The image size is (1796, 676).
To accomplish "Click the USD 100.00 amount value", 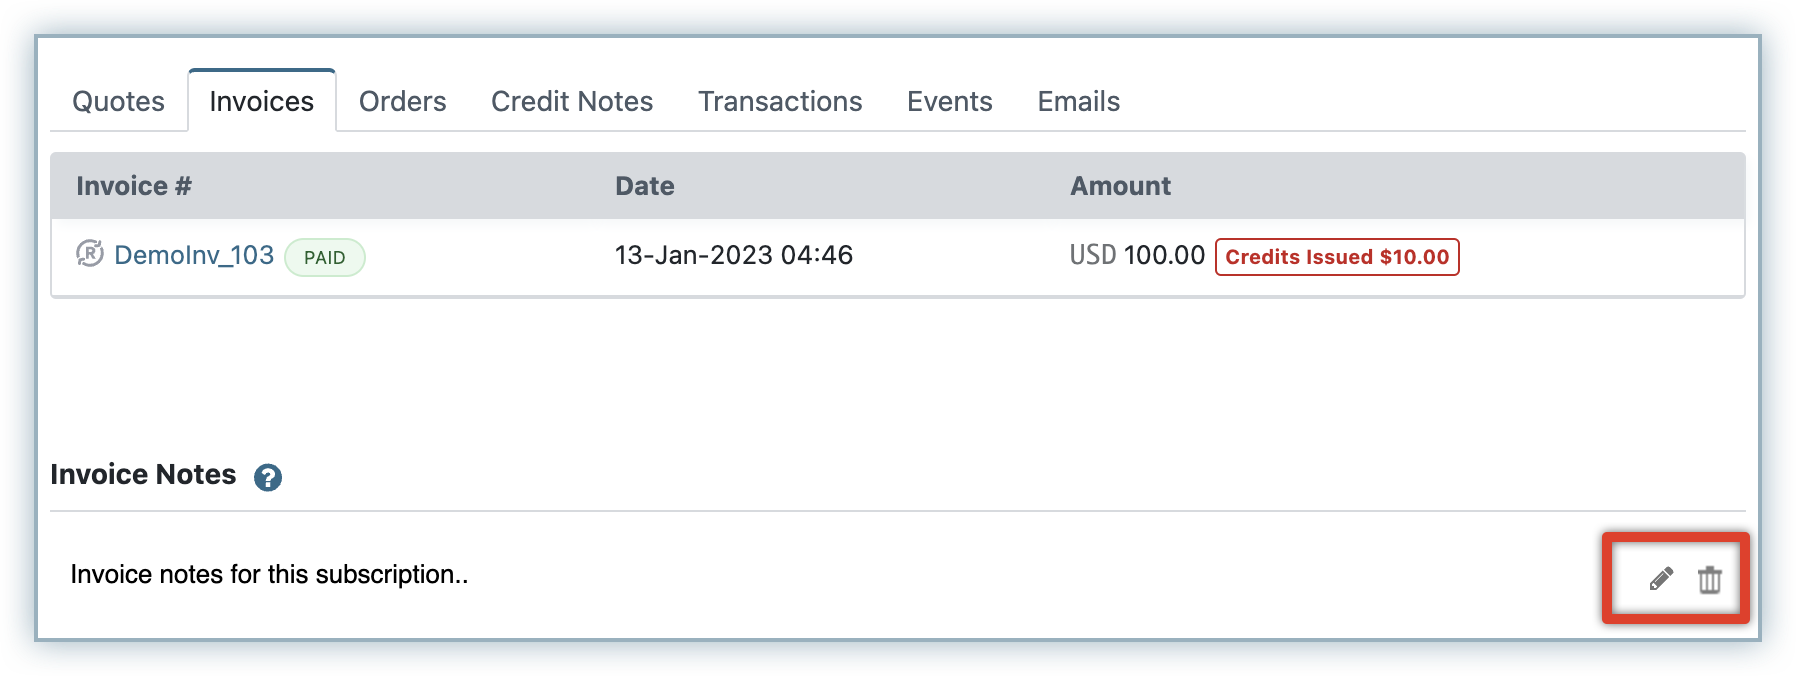I will [1137, 255].
